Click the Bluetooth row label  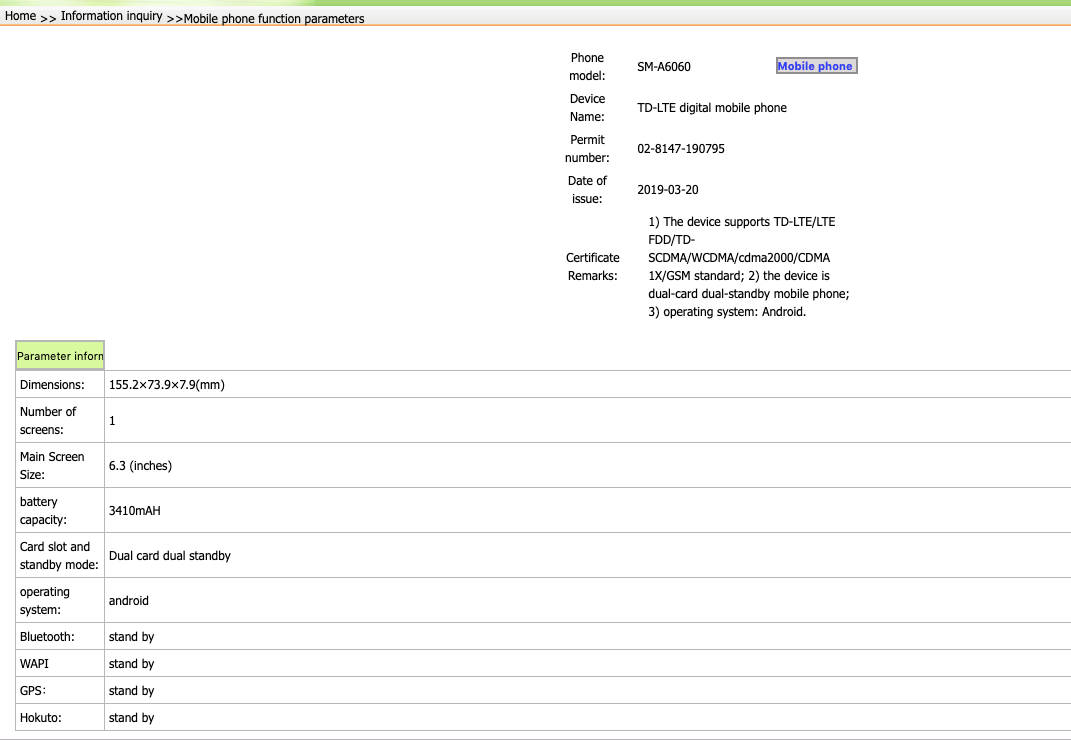pyautogui.click(x=47, y=637)
